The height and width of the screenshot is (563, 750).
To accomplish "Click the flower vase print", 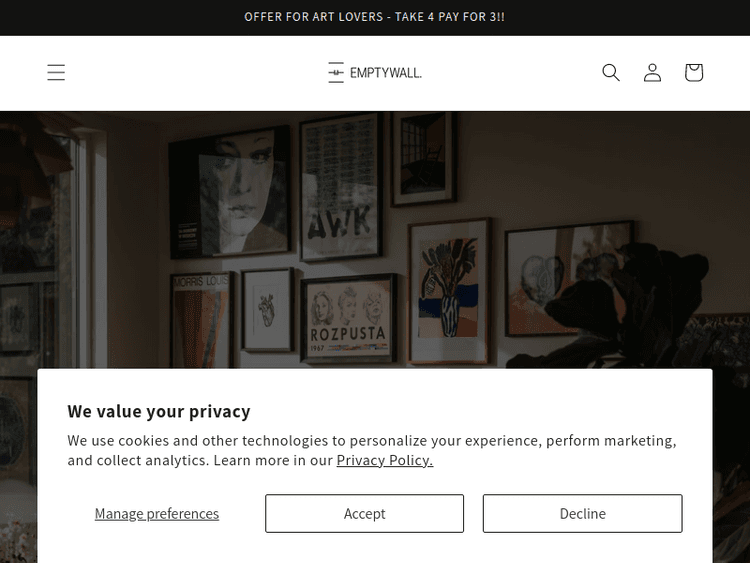I will coord(449,290).
